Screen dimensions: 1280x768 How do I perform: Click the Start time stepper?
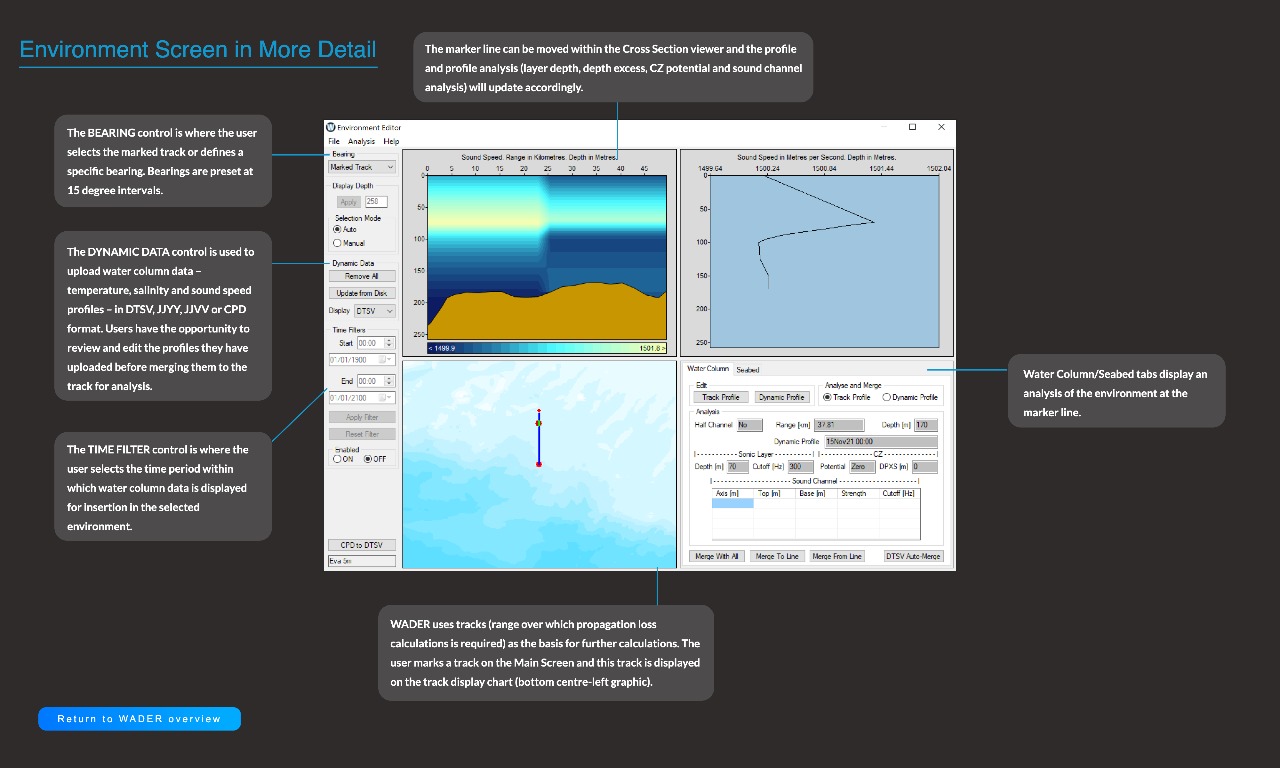click(390, 343)
